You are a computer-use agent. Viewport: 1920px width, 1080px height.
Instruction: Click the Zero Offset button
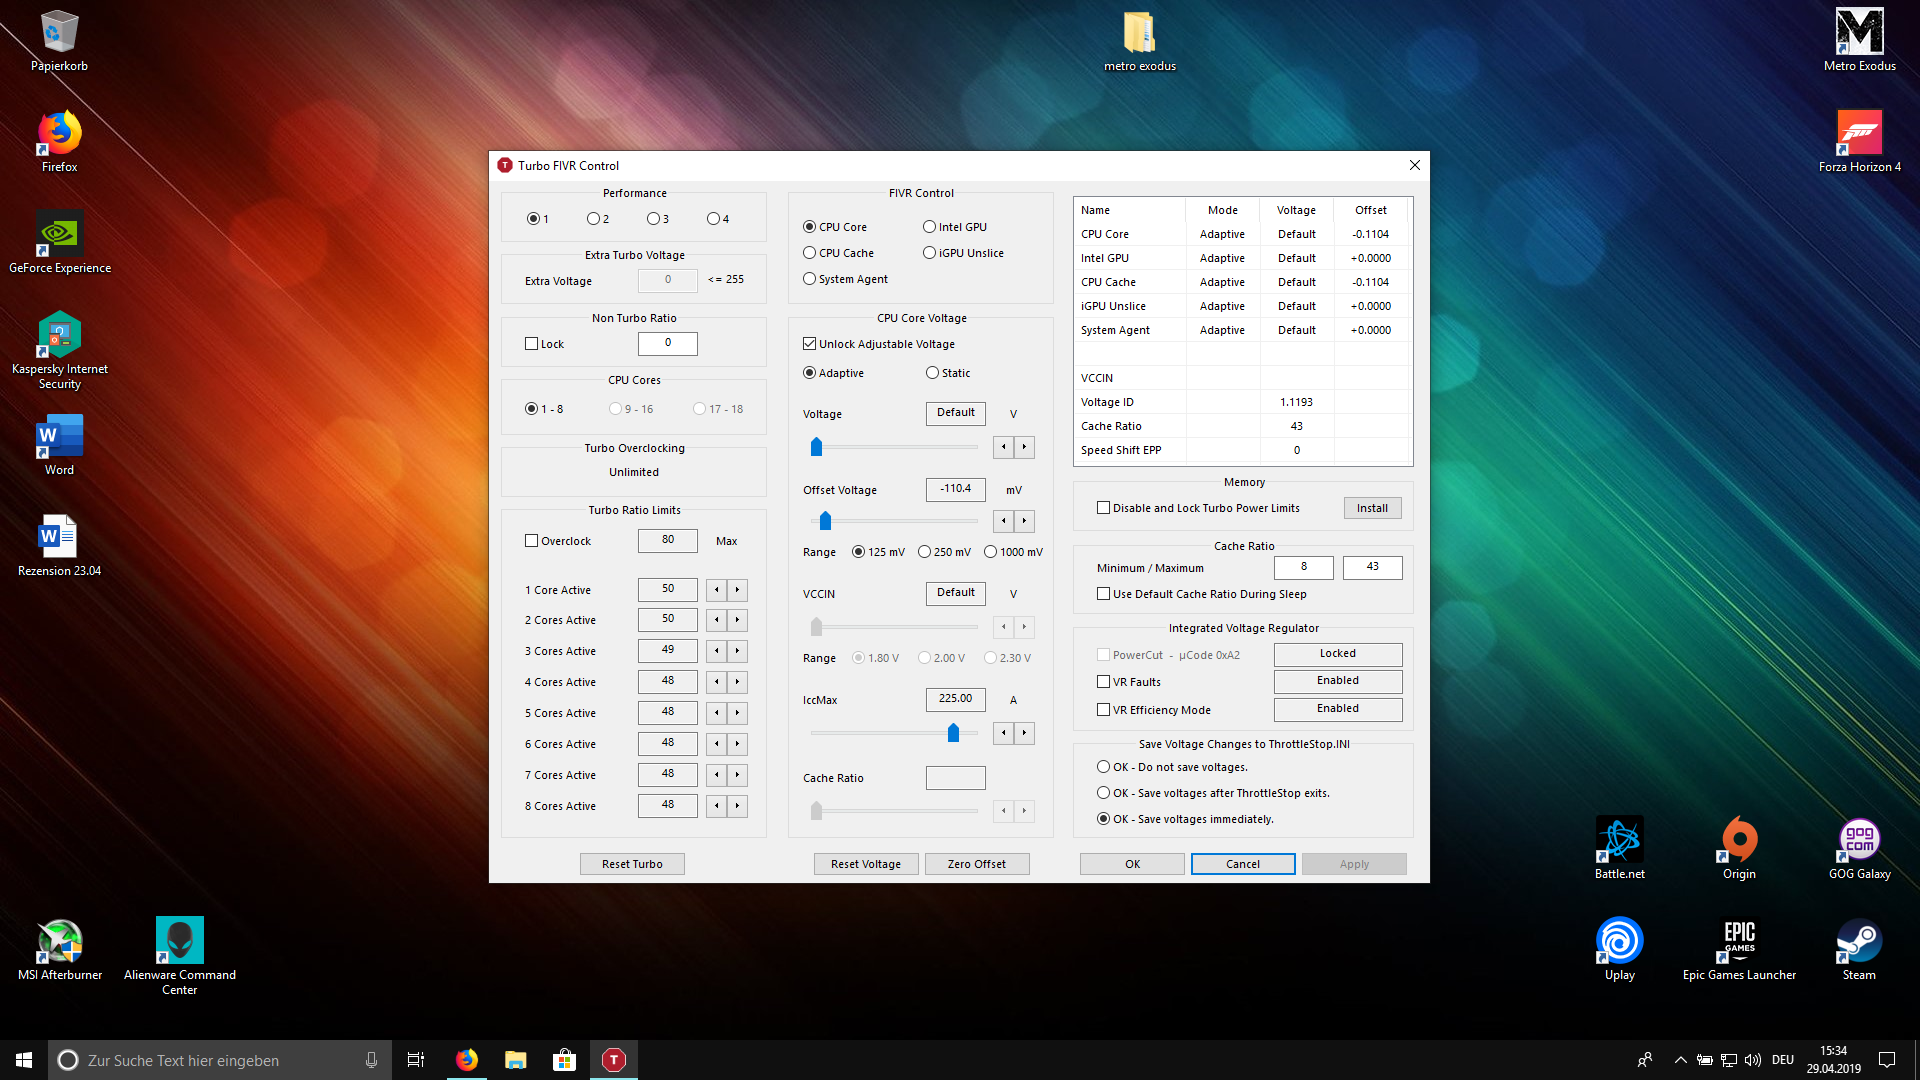click(x=977, y=864)
